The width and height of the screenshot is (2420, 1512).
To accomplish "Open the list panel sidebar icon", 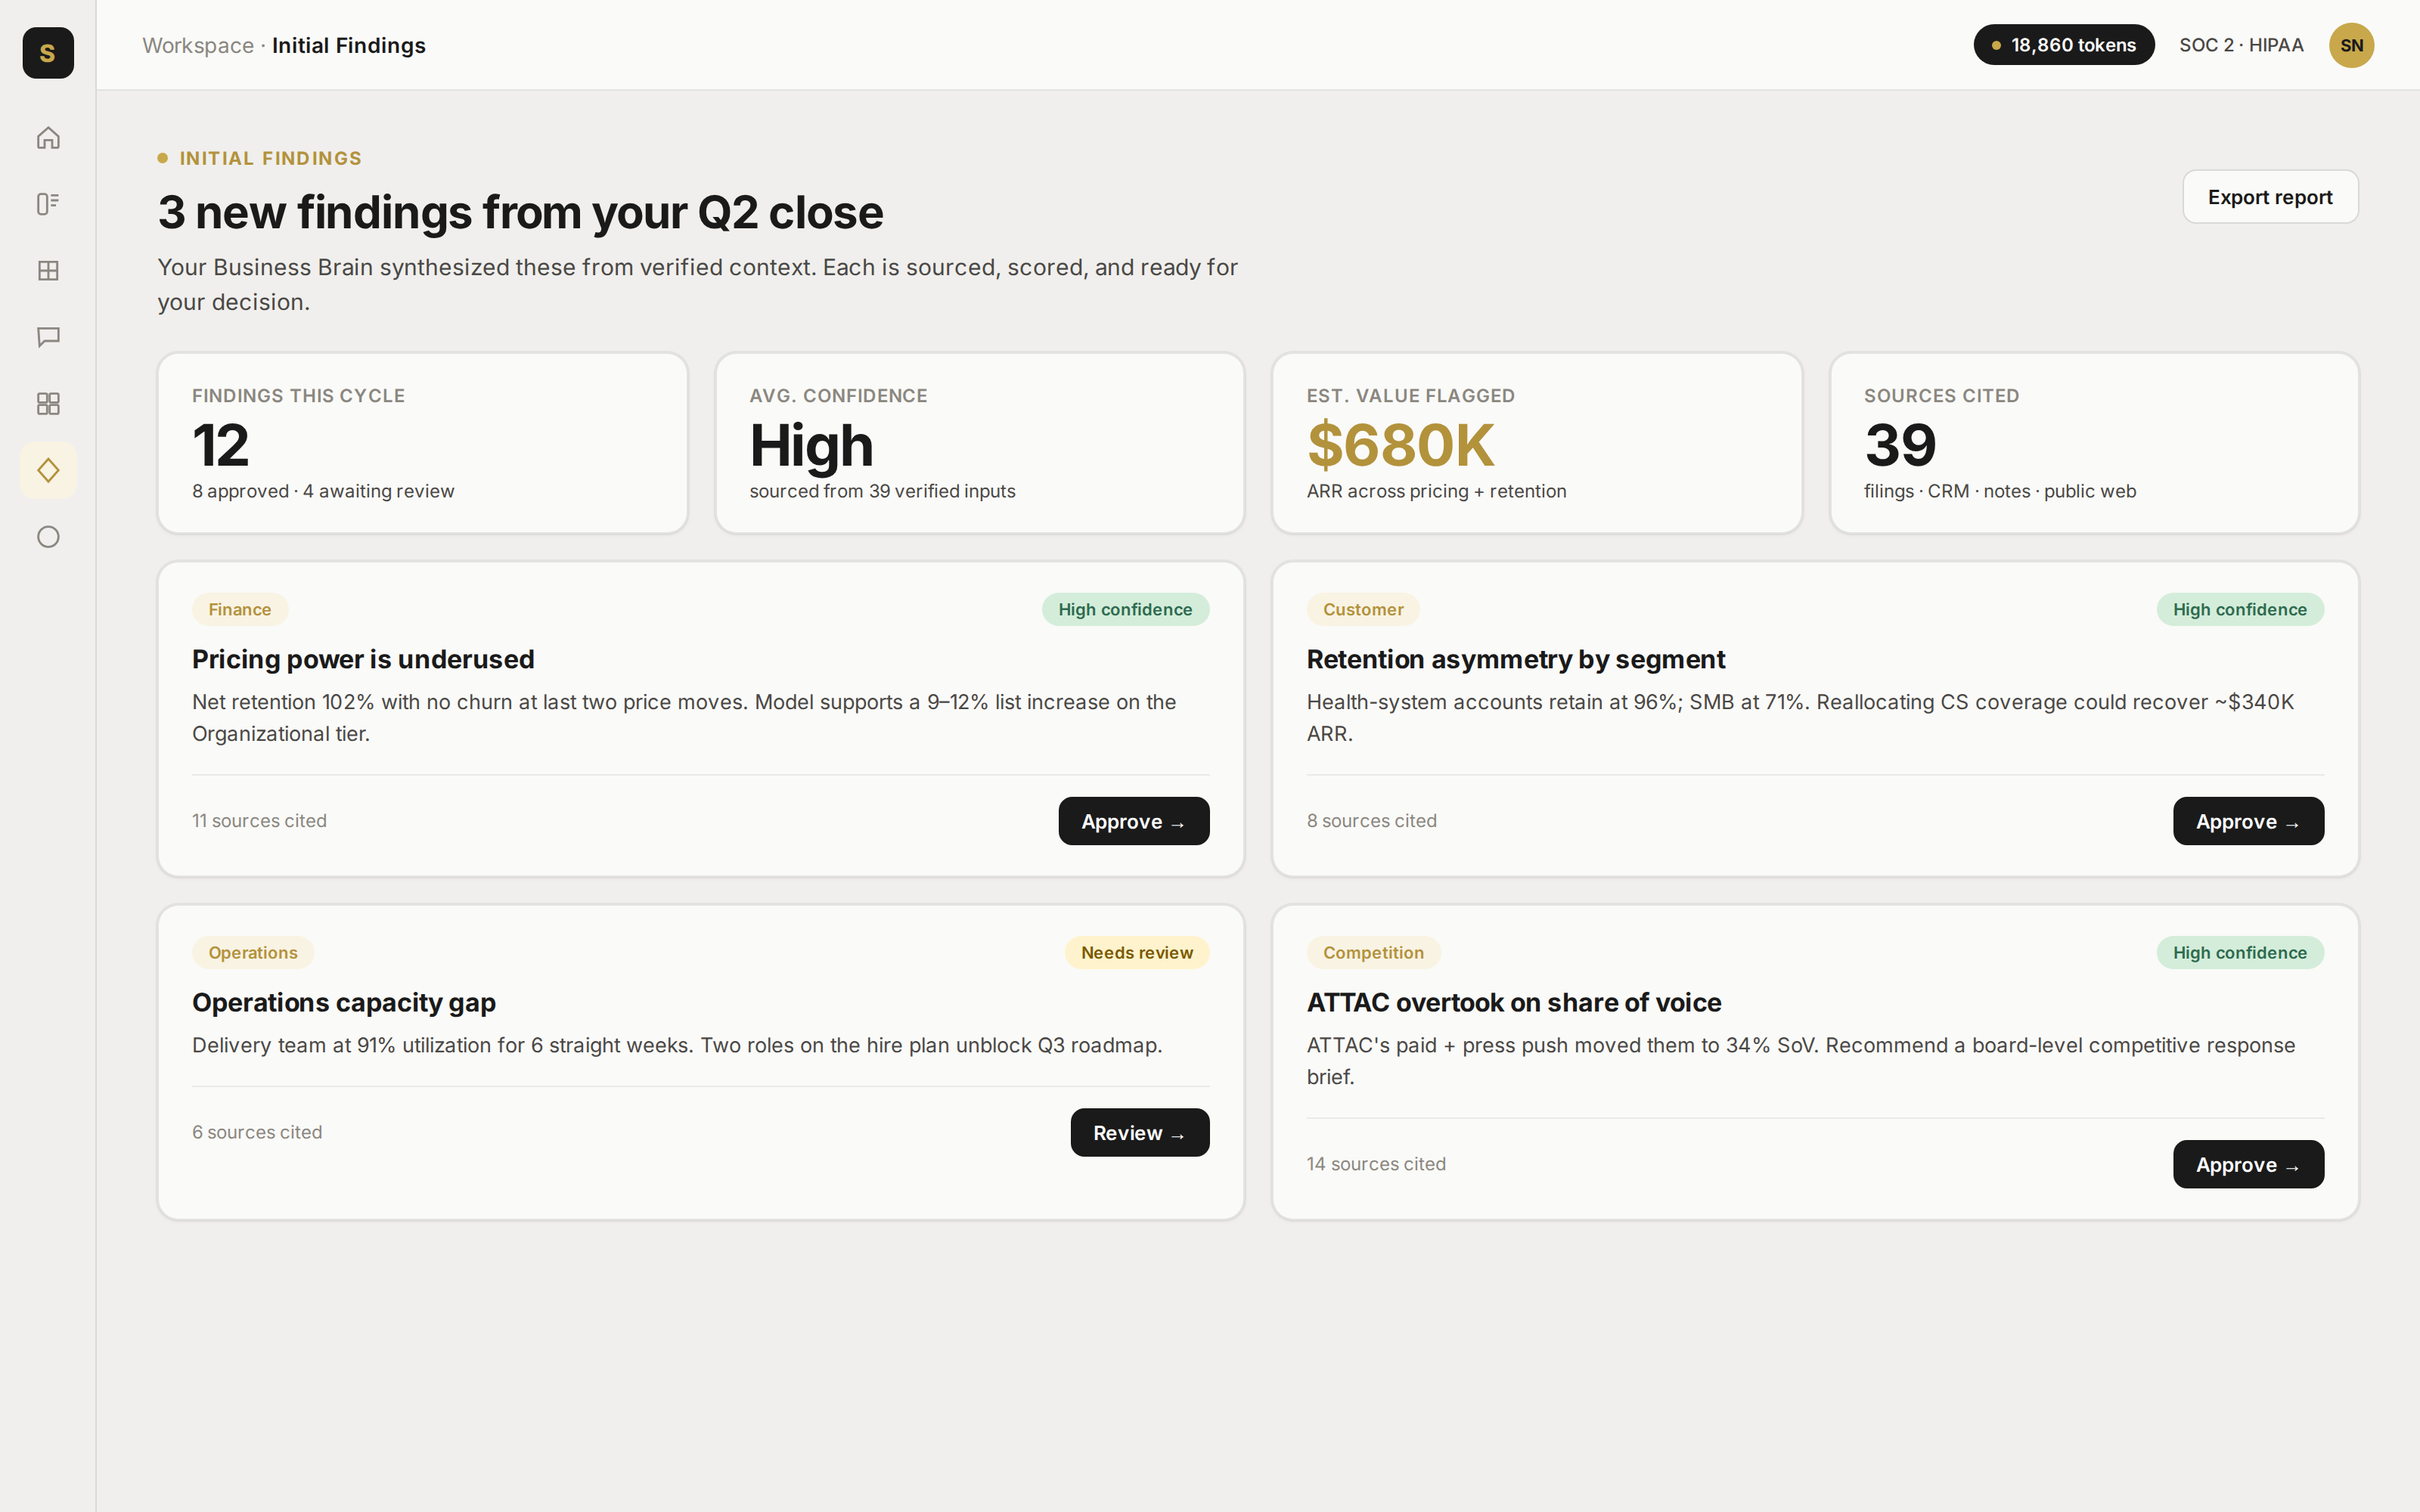I will (x=48, y=204).
